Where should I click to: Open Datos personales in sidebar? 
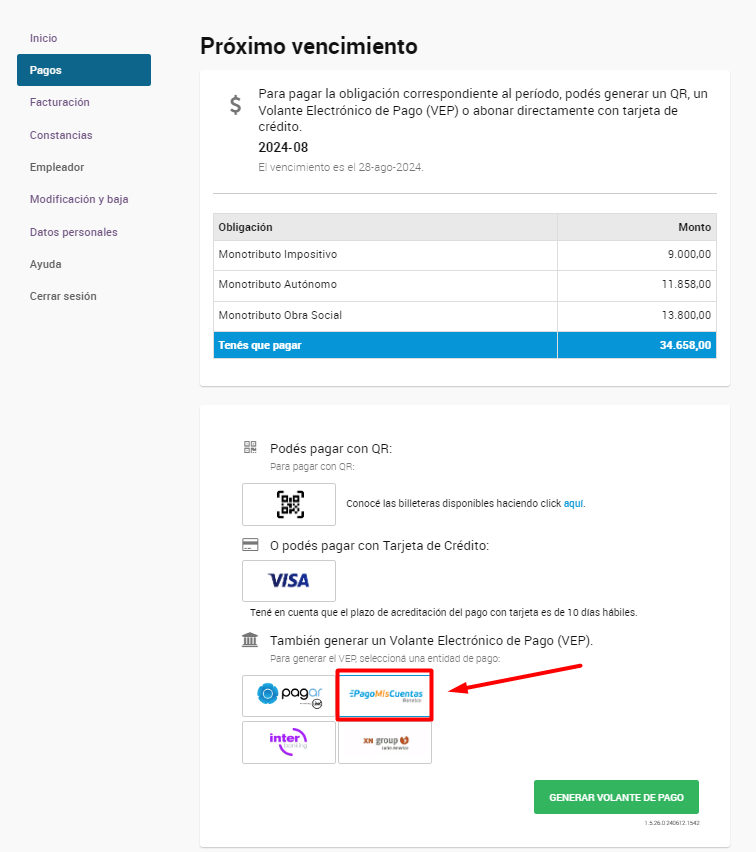(x=73, y=232)
